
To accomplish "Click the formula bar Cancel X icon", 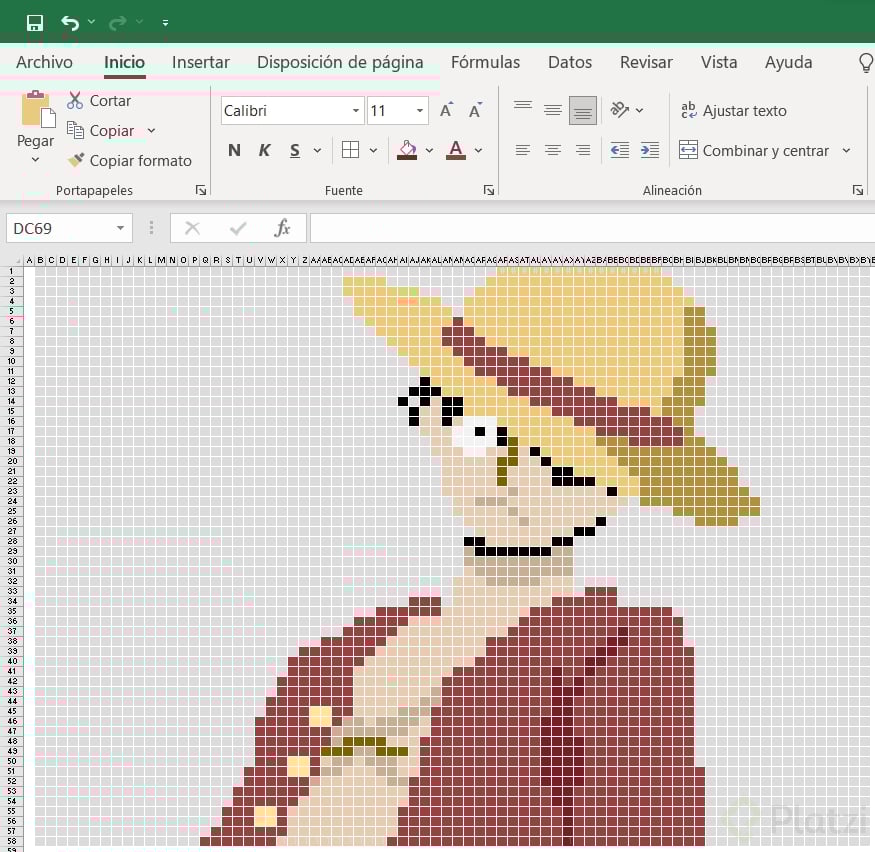I will click(193, 228).
